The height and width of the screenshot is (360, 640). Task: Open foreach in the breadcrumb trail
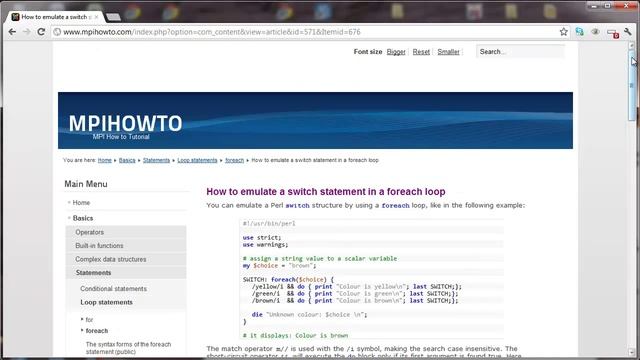click(x=234, y=160)
